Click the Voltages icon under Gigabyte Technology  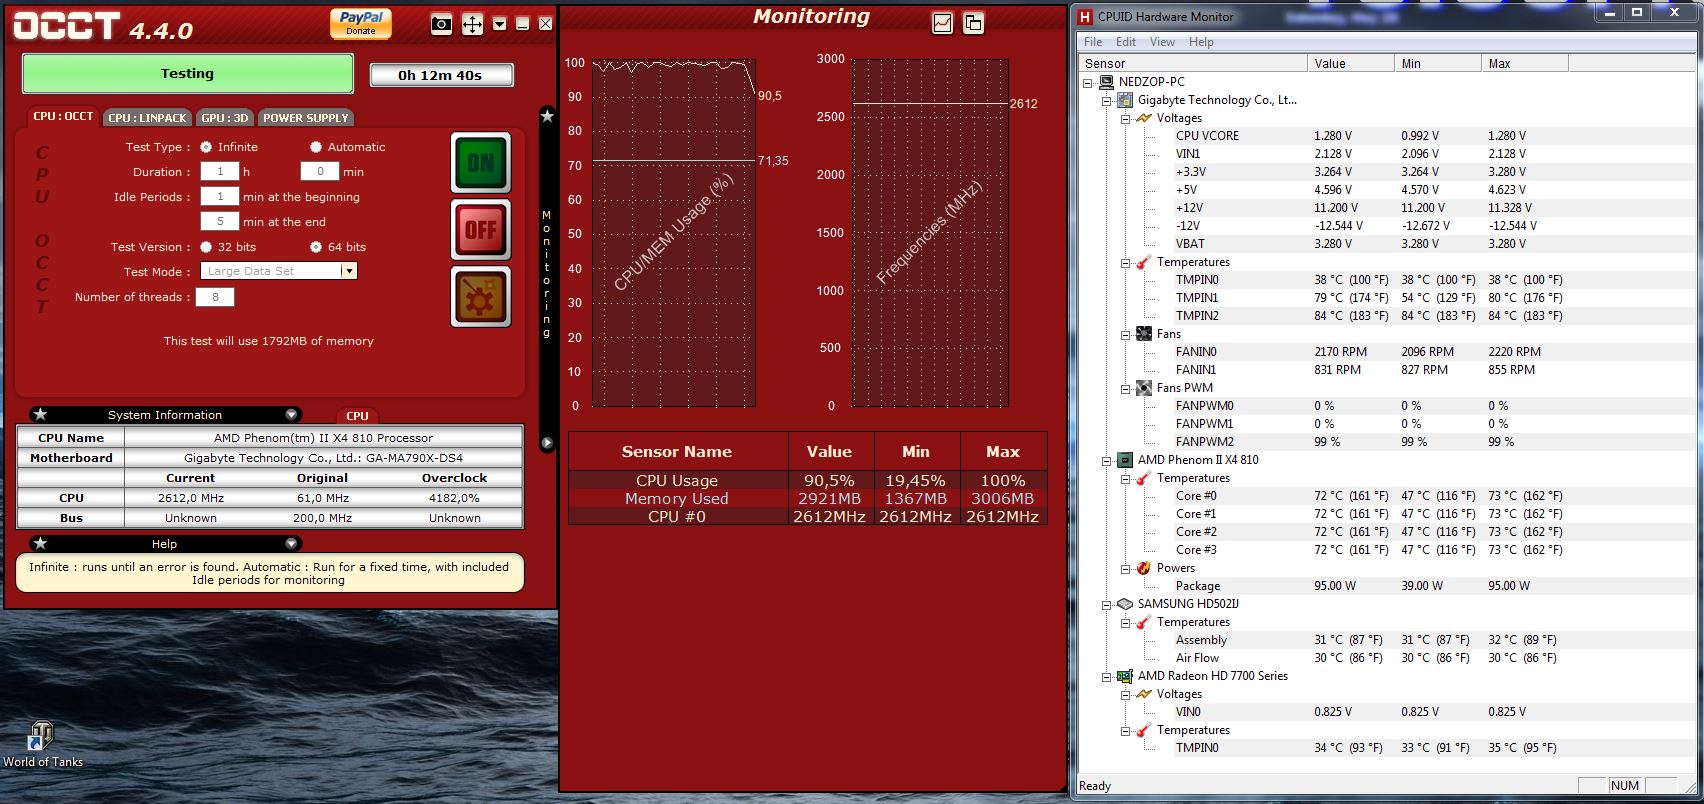(1144, 118)
